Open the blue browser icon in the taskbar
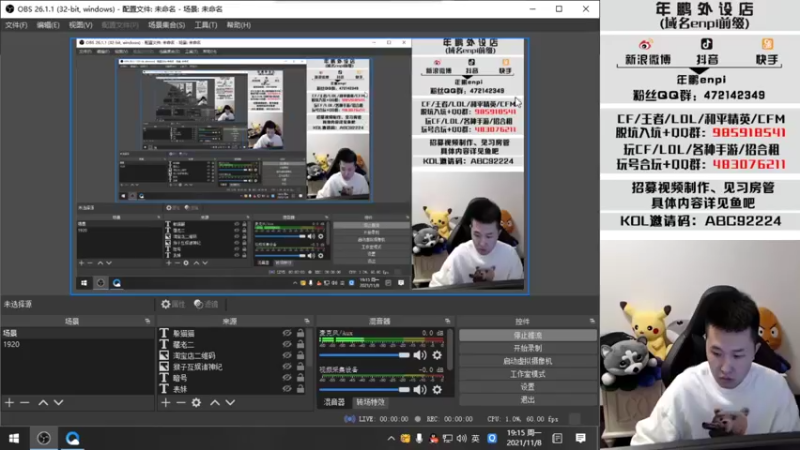The height and width of the screenshot is (450, 800). [x=72, y=438]
